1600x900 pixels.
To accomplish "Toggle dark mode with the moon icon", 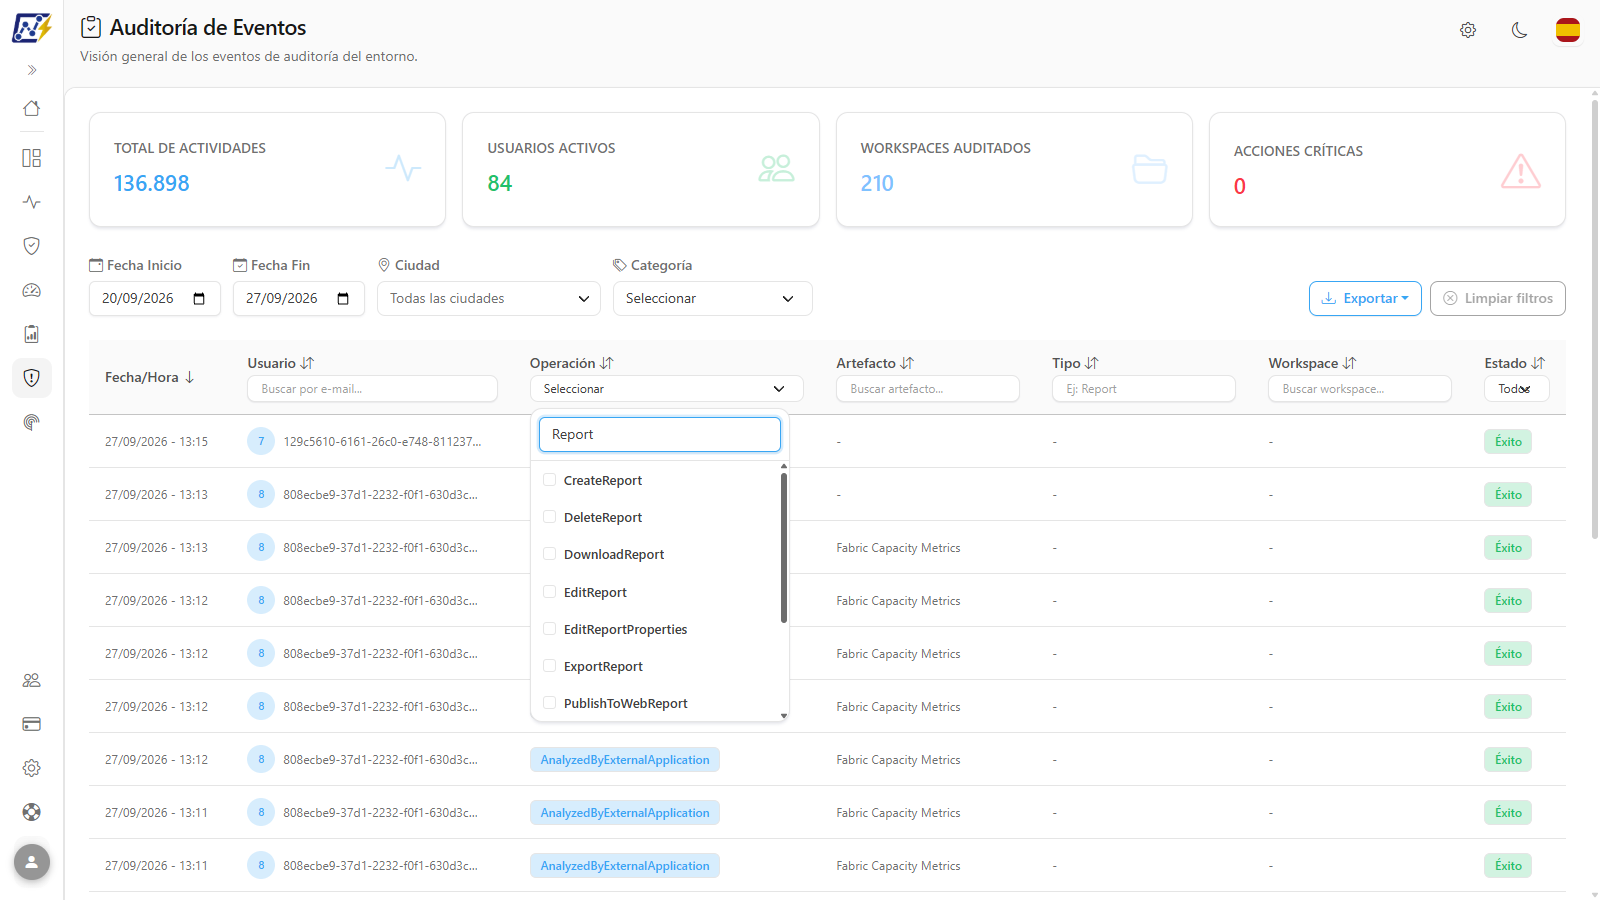I will 1519,30.
